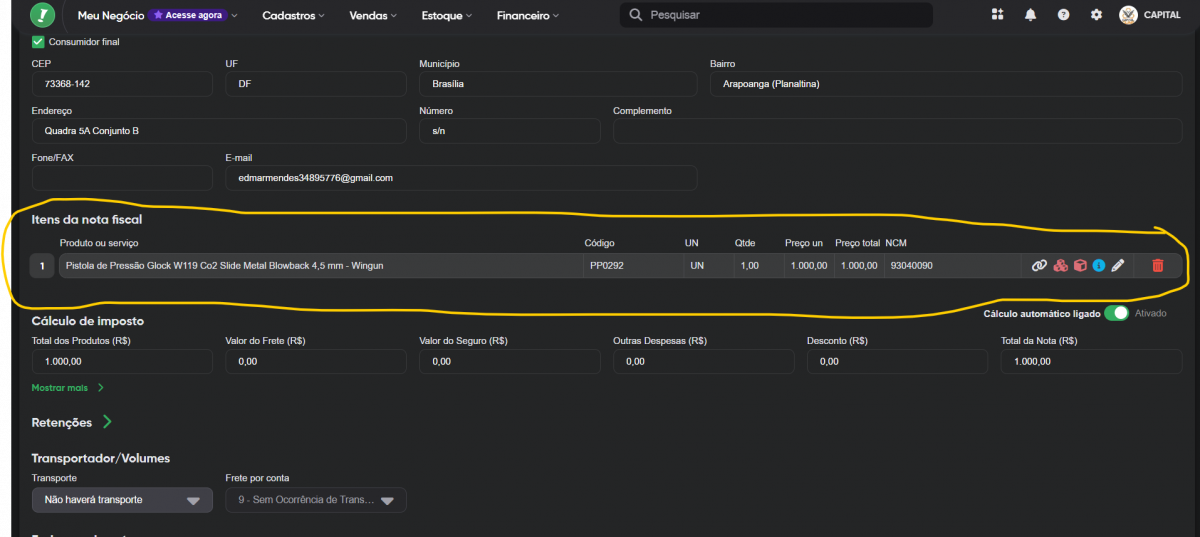Turn off the Cálculo automático toggle
This screenshot has height=537, width=1200.
coord(1116,313)
